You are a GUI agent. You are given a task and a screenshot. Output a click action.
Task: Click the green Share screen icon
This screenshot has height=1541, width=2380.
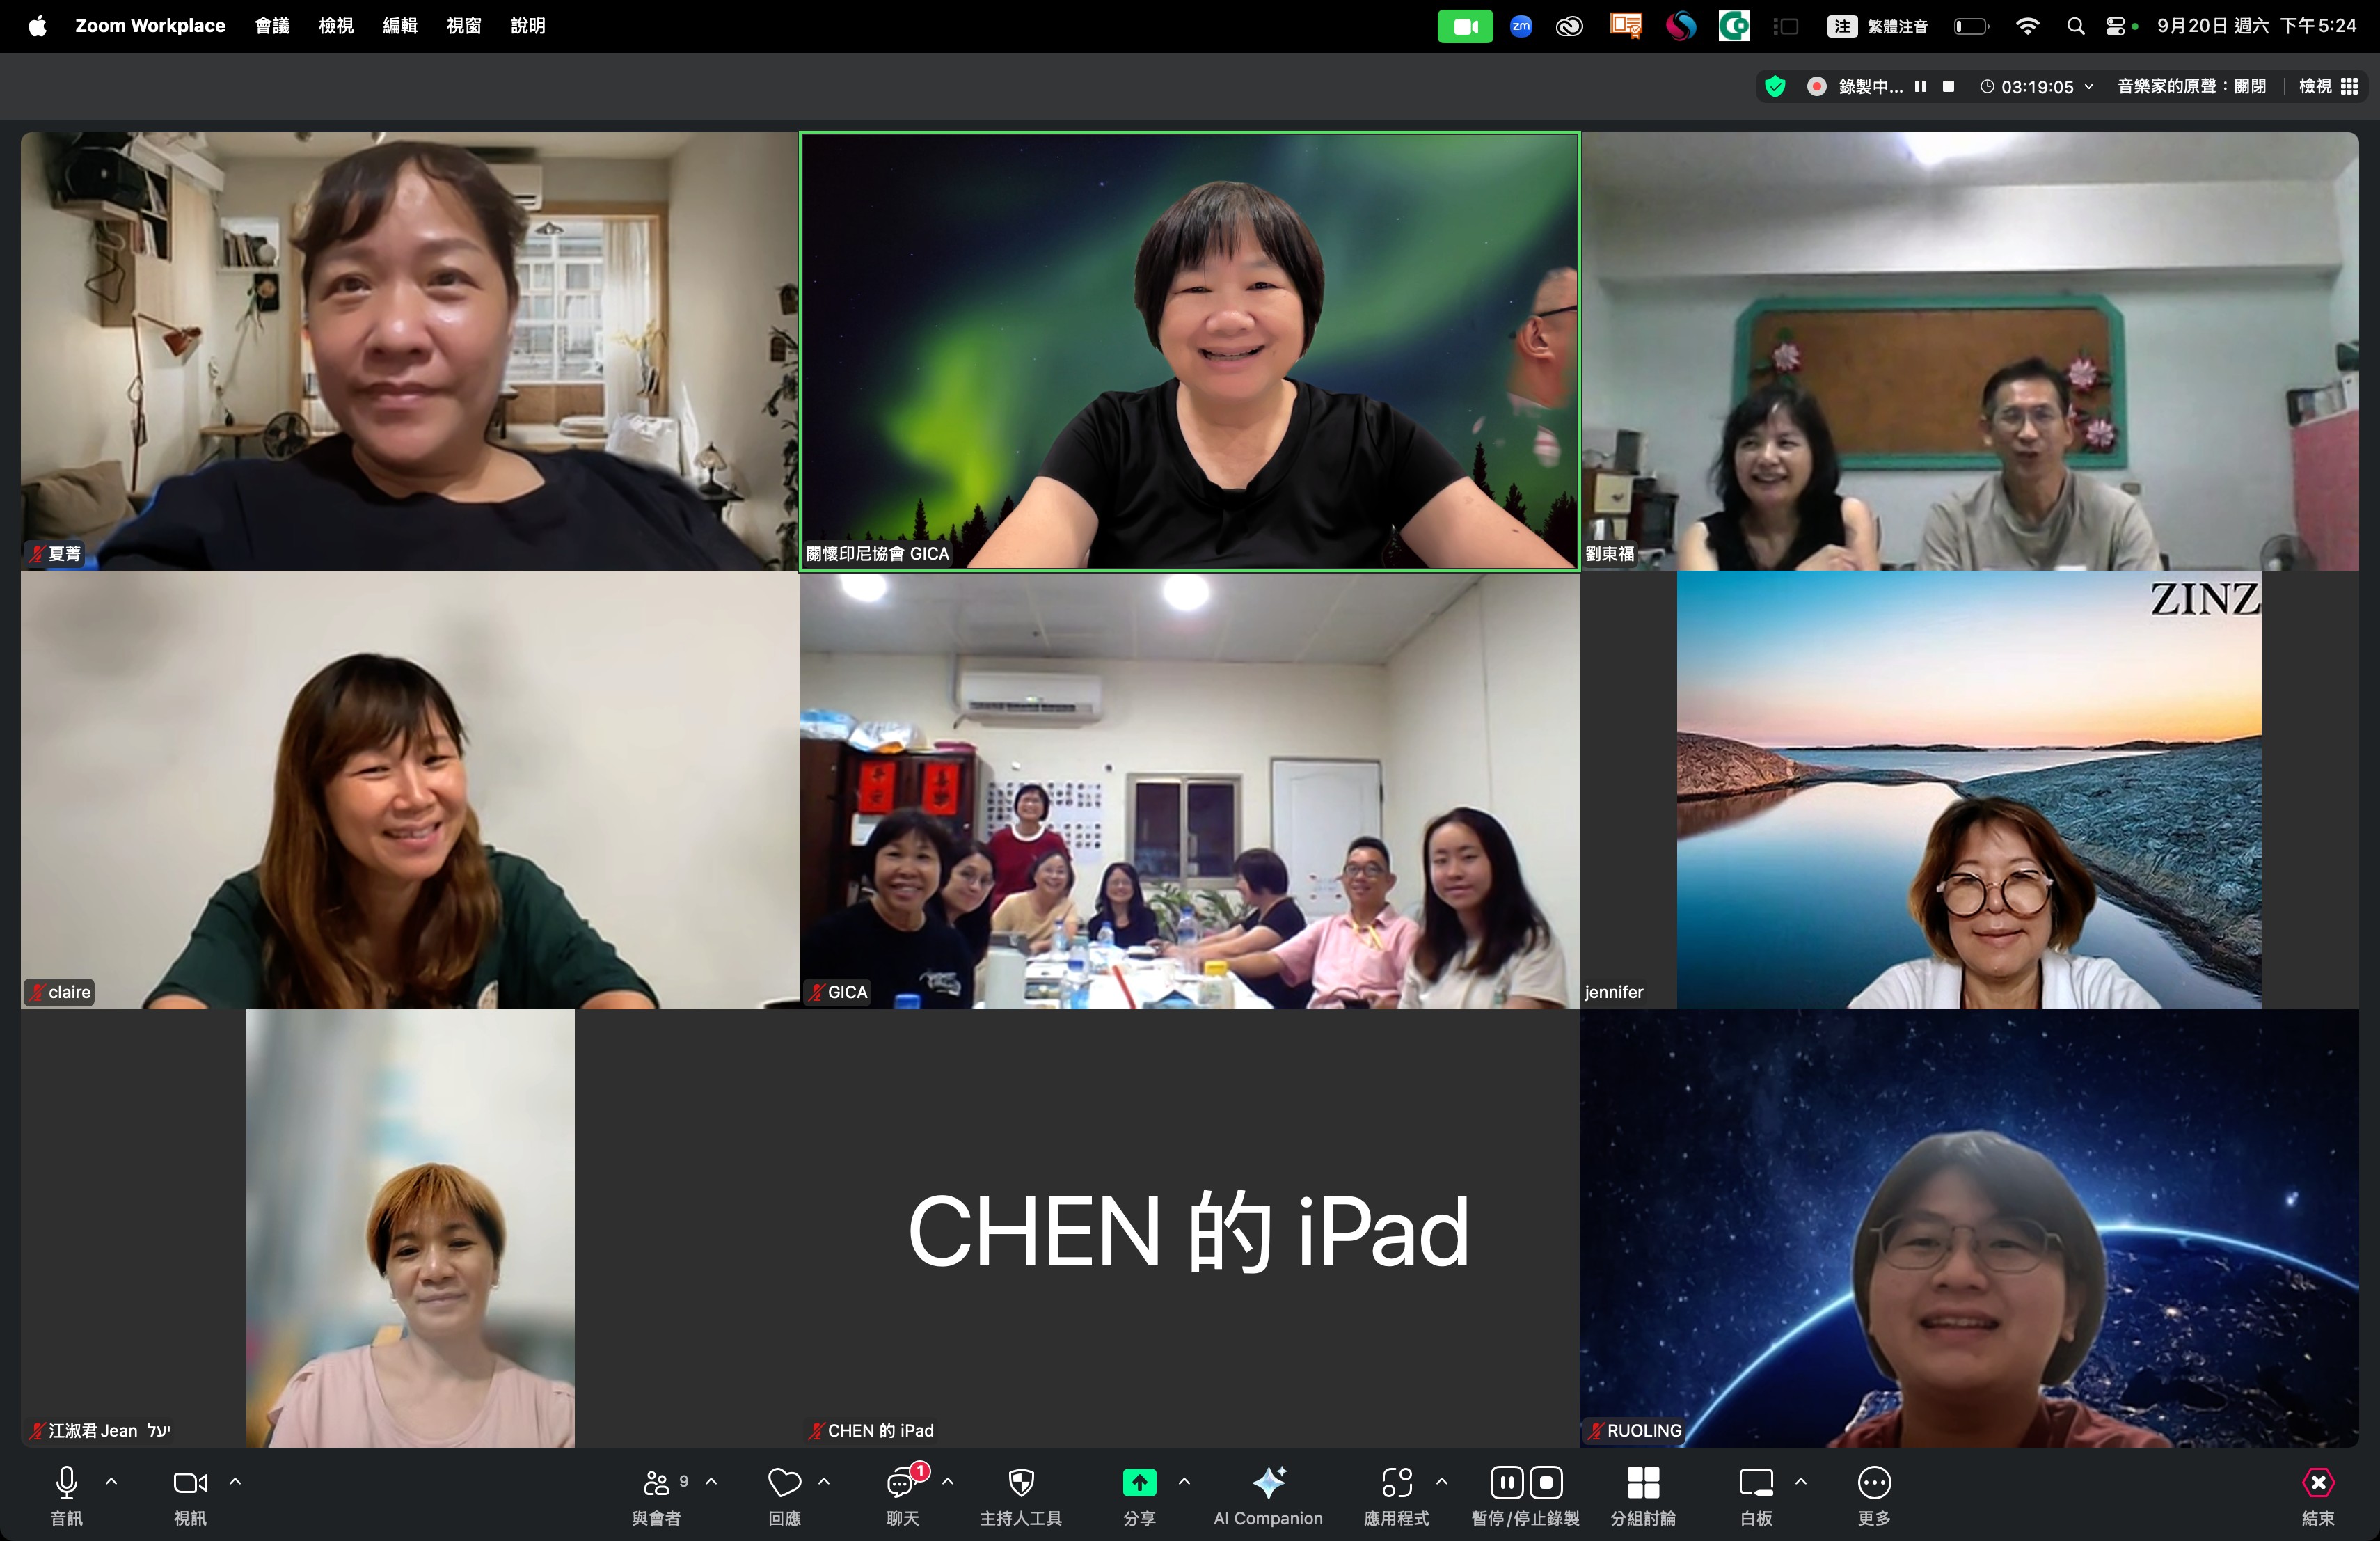(x=1139, y=1483)
